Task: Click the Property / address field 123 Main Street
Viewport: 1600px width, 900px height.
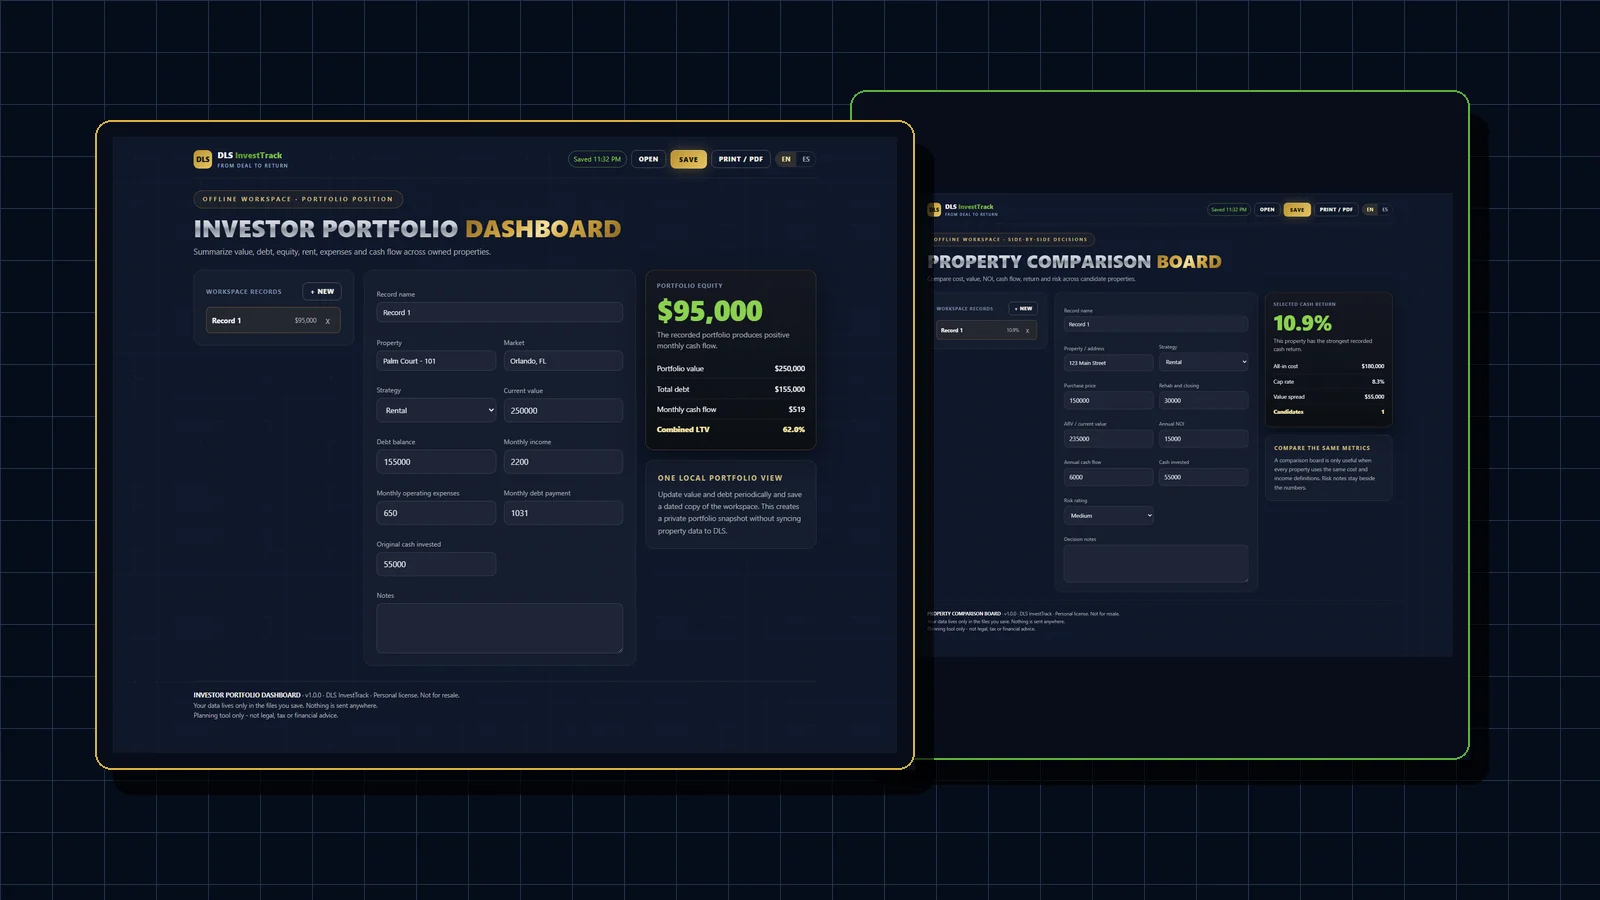Action: [1108, 363]
